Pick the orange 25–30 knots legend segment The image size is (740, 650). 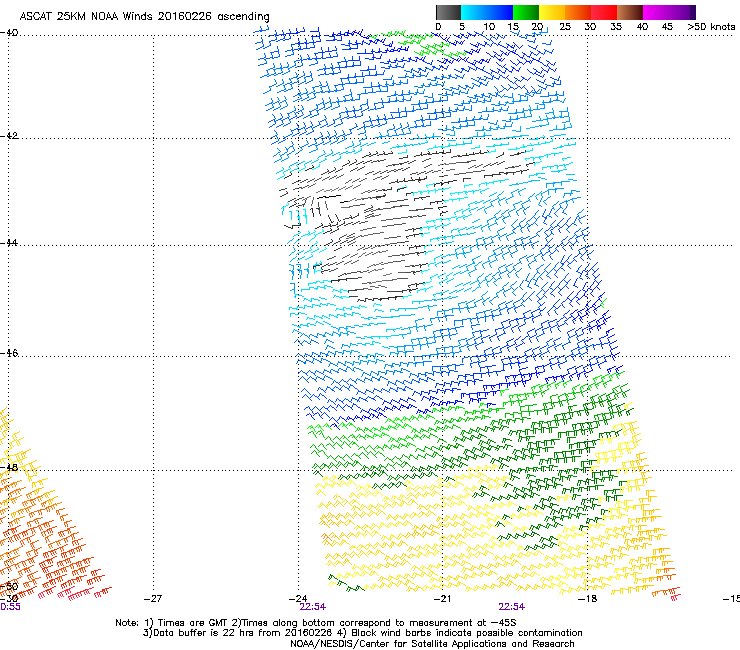tap(578, 12)
